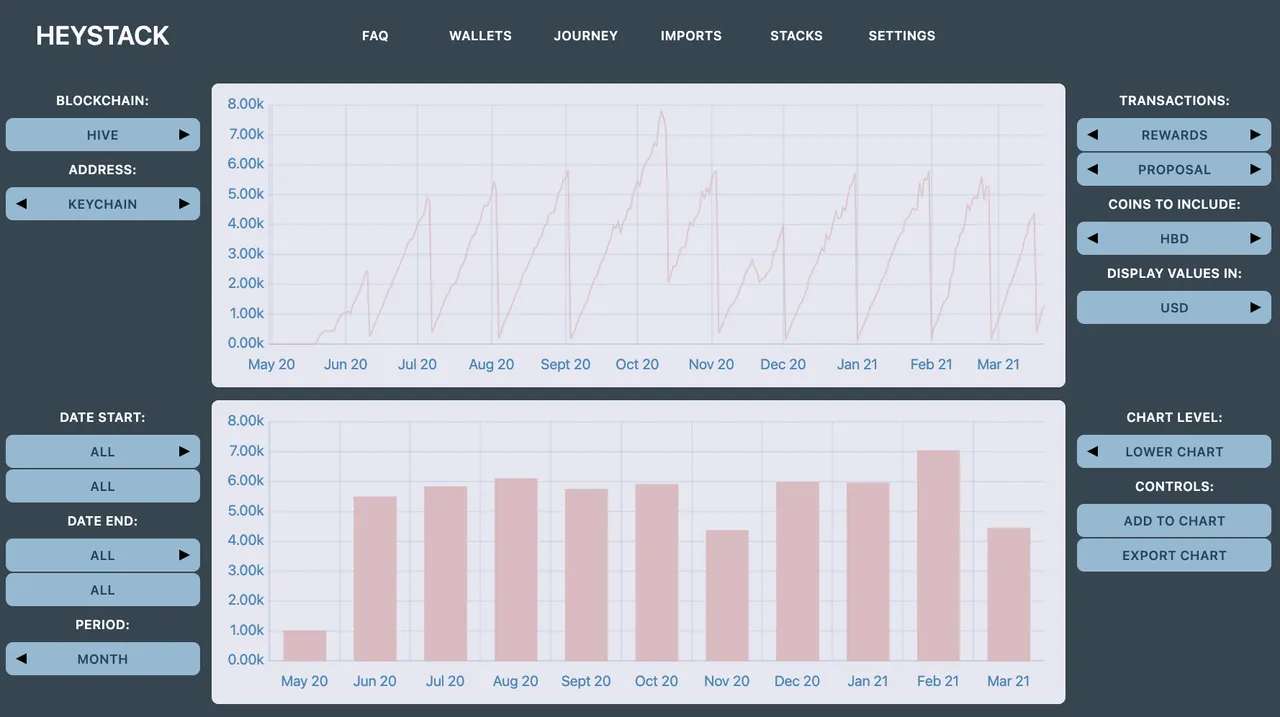The height and width of the screenshot is (717, 1280).
Task: Open the JOURNEY section
Action: coord(586,36)
